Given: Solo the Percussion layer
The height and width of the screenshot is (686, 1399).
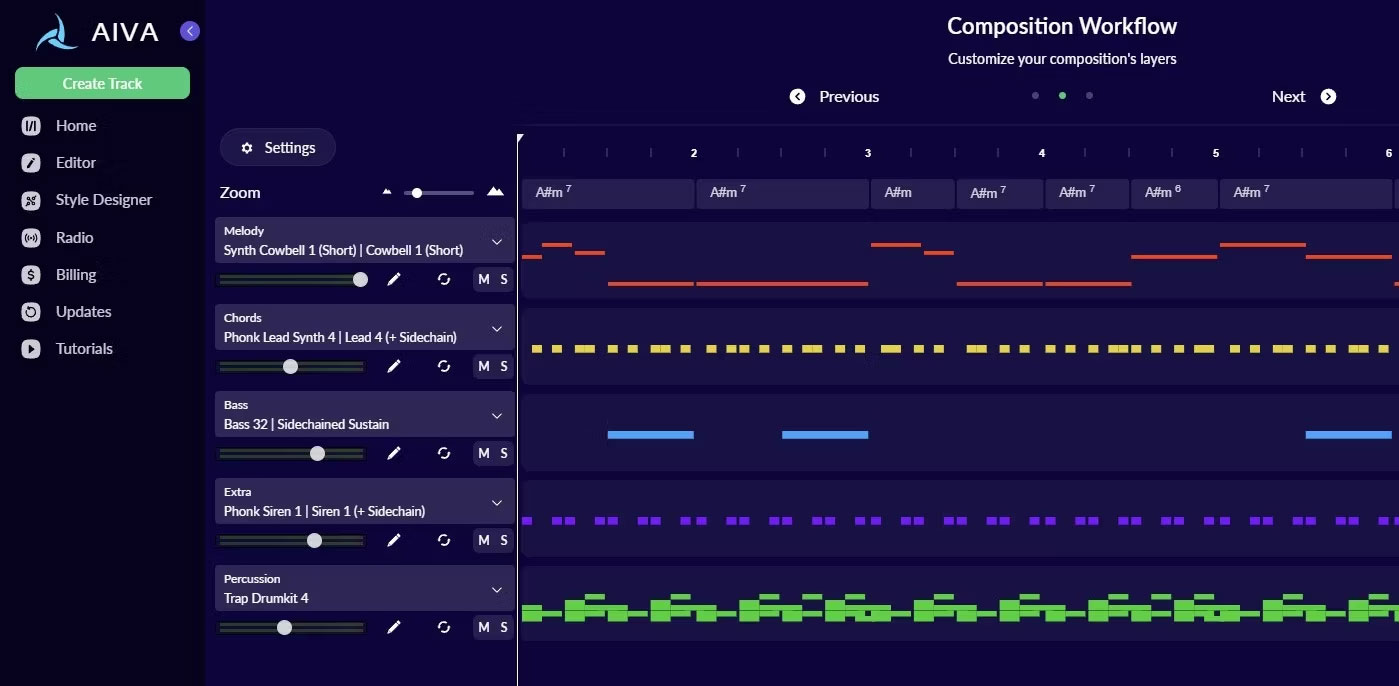Looking at the screenshot, I should (x=504, y=627).
